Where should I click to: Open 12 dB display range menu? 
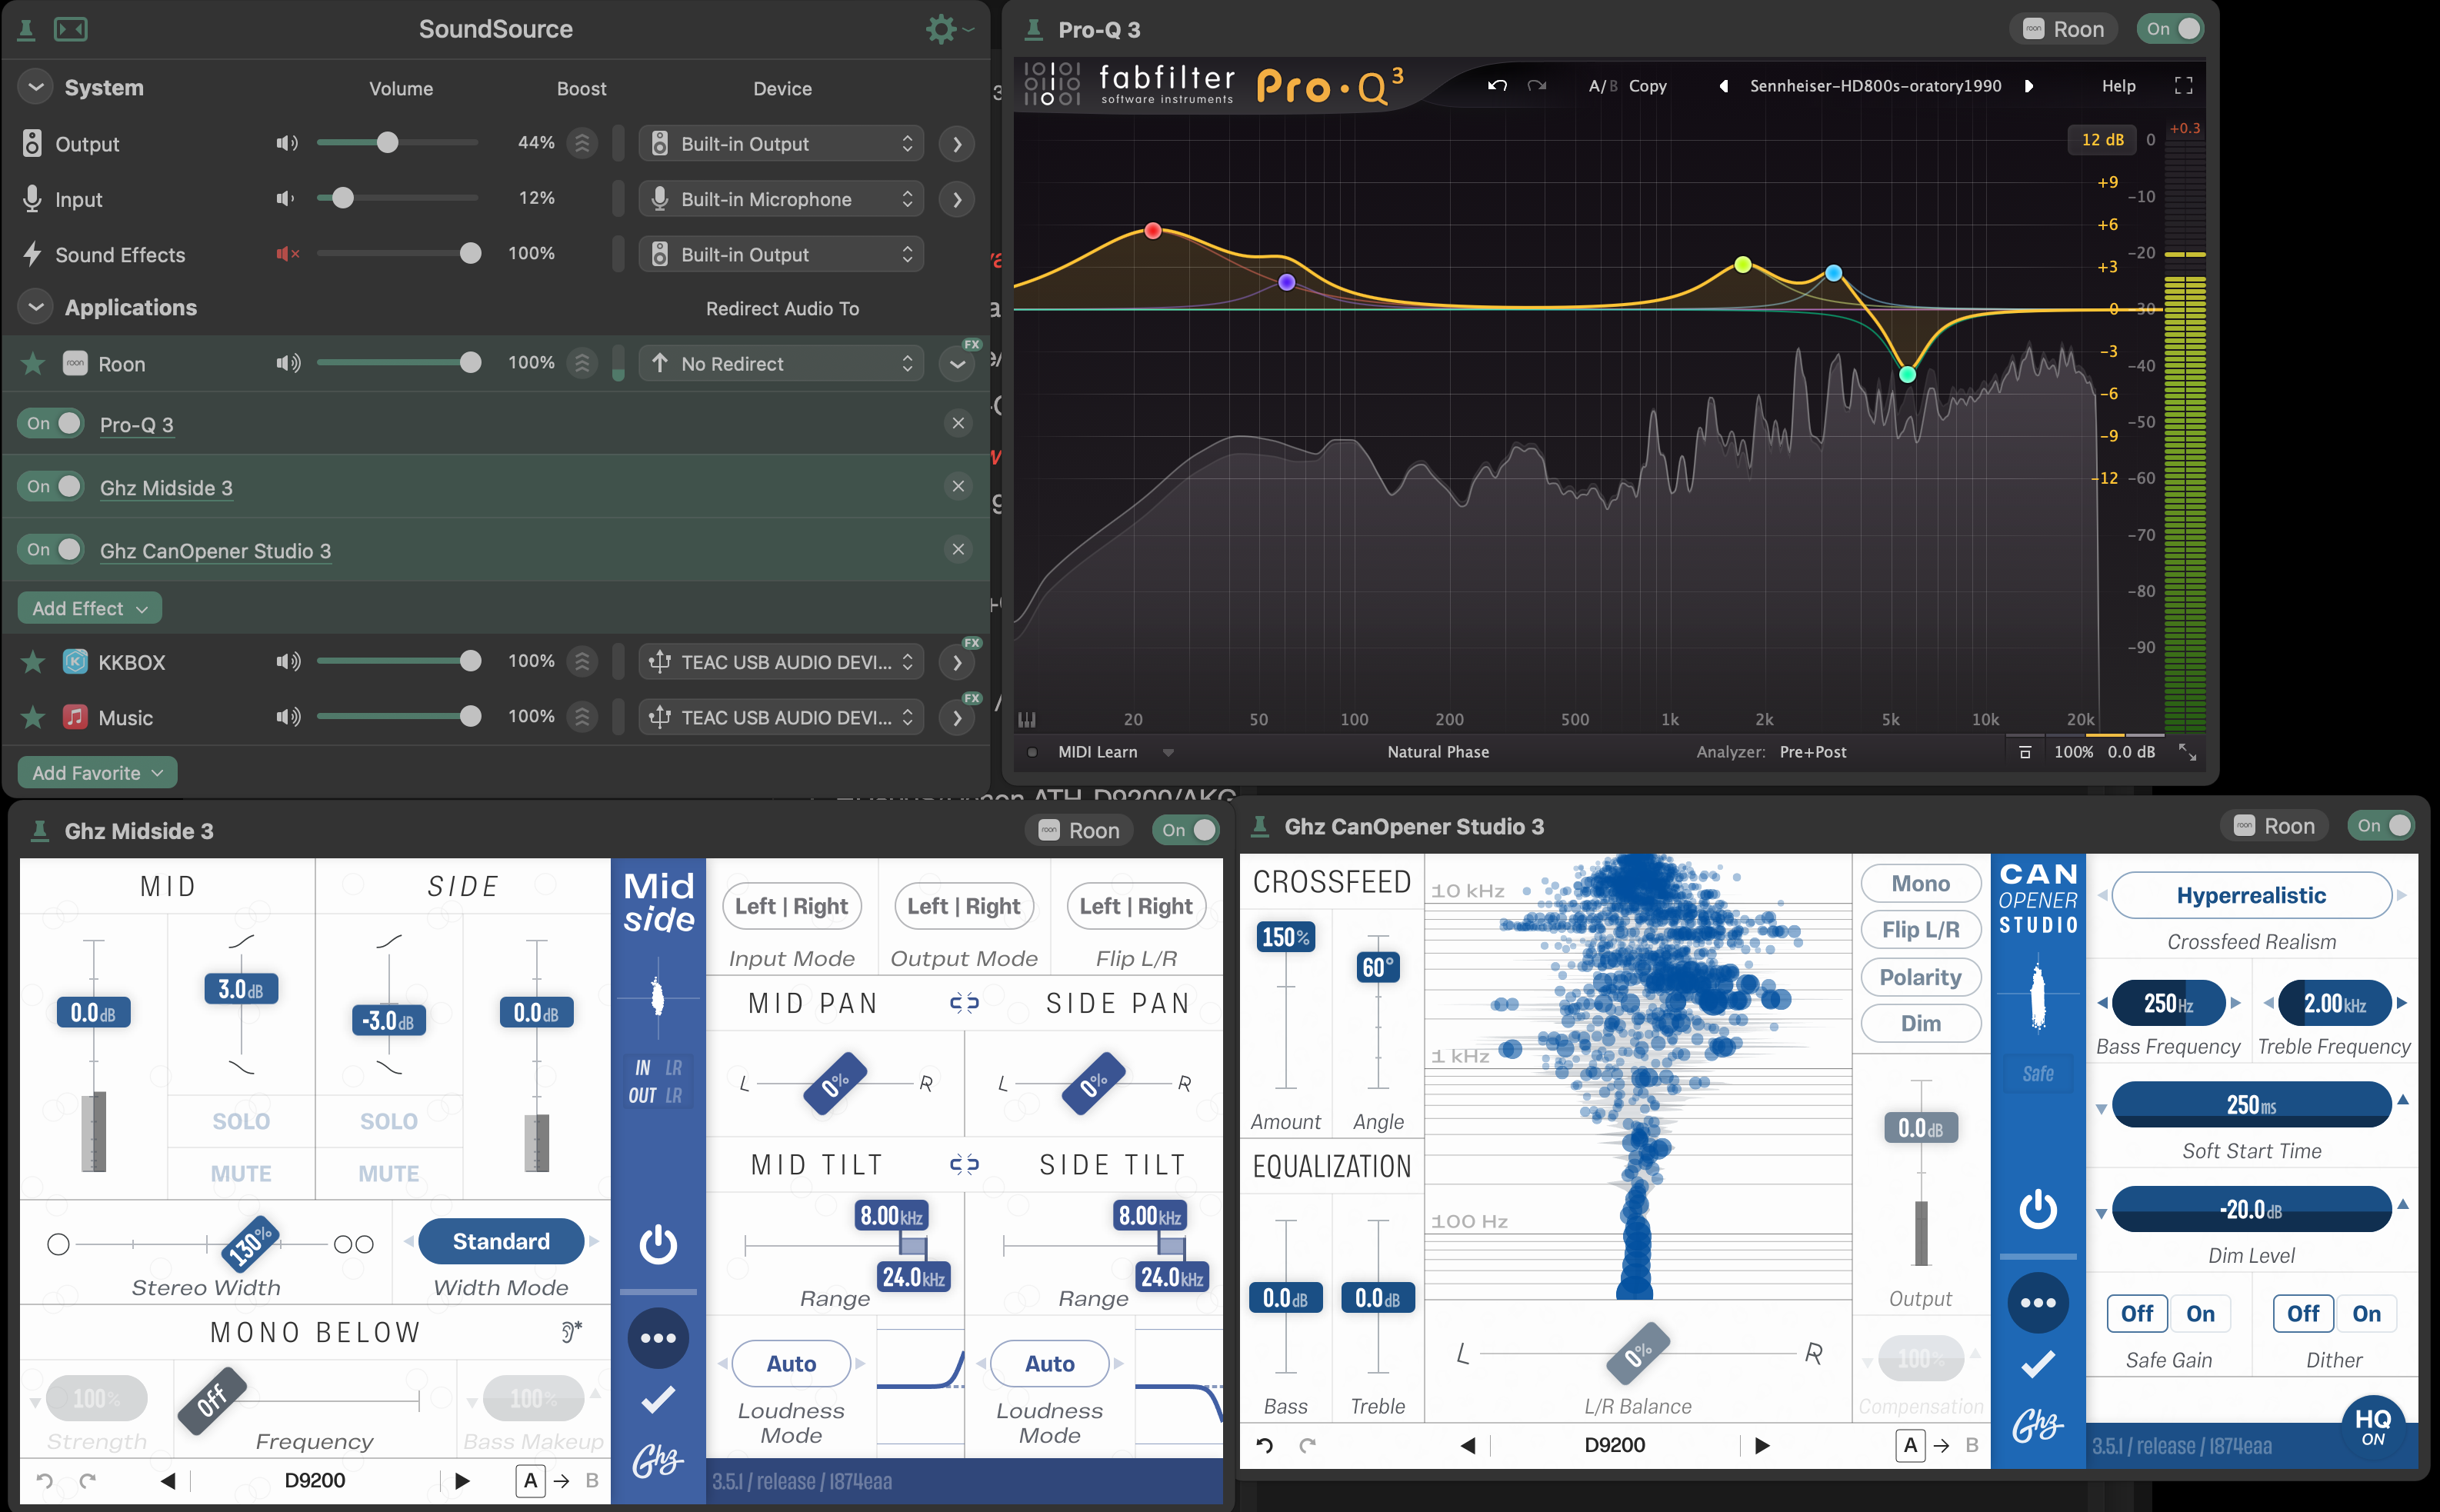tap(2102, 140)
